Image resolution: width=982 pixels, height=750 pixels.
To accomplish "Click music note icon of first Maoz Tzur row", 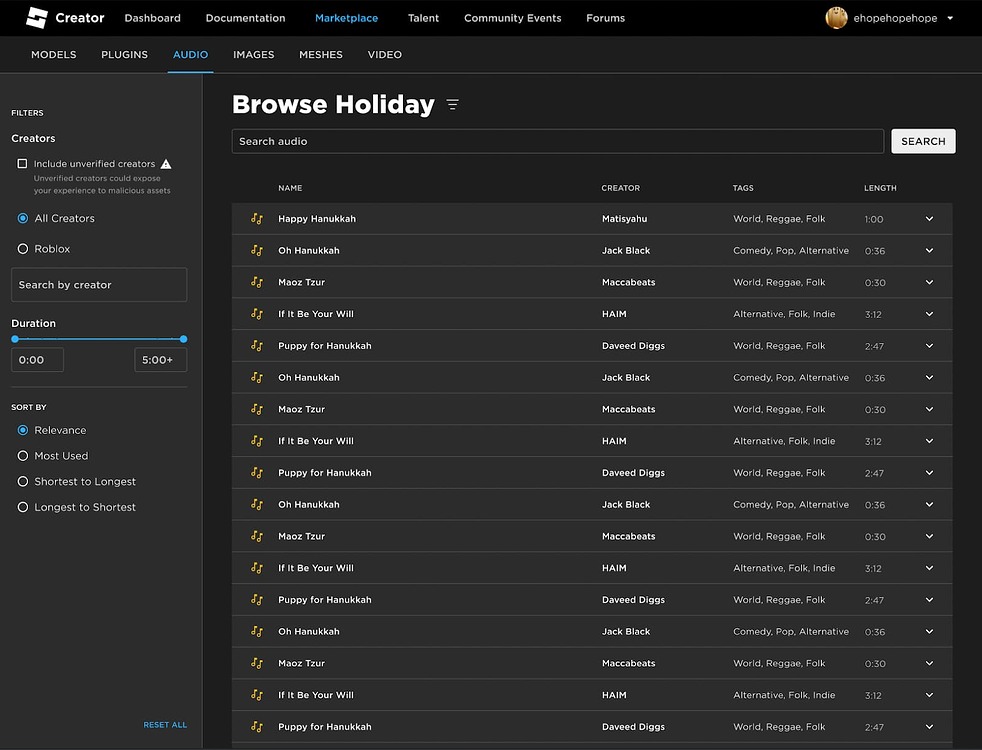I will pyautogui.click(x=257, y=282).
